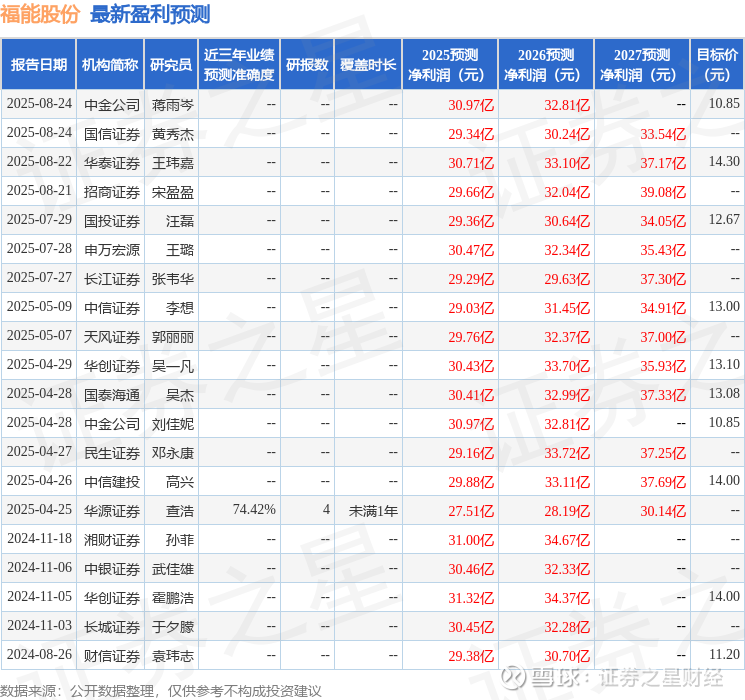Click the date 2025-08-21
The width and height of the screenshot is (745, 700).
pyautogui.click(x=39, y=191)
